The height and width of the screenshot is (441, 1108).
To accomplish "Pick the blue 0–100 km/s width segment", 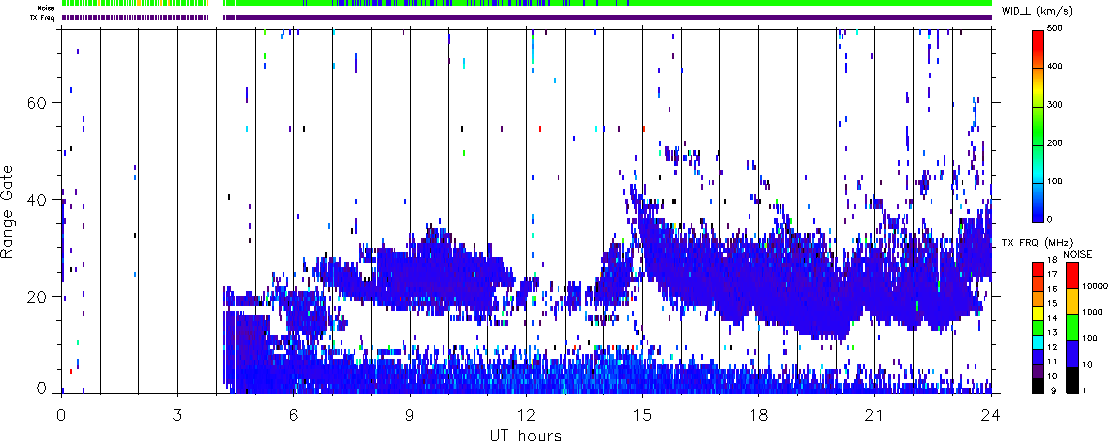I will (1039, 204).
